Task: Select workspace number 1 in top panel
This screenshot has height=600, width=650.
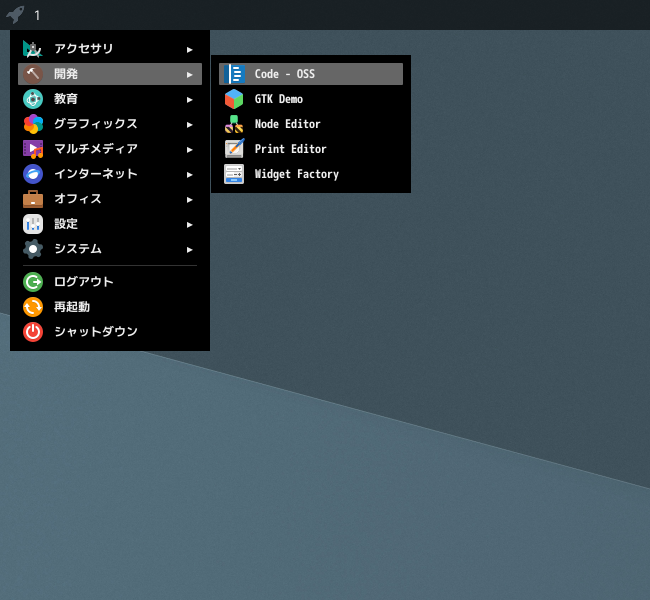Action: click(x=37, y=16)
